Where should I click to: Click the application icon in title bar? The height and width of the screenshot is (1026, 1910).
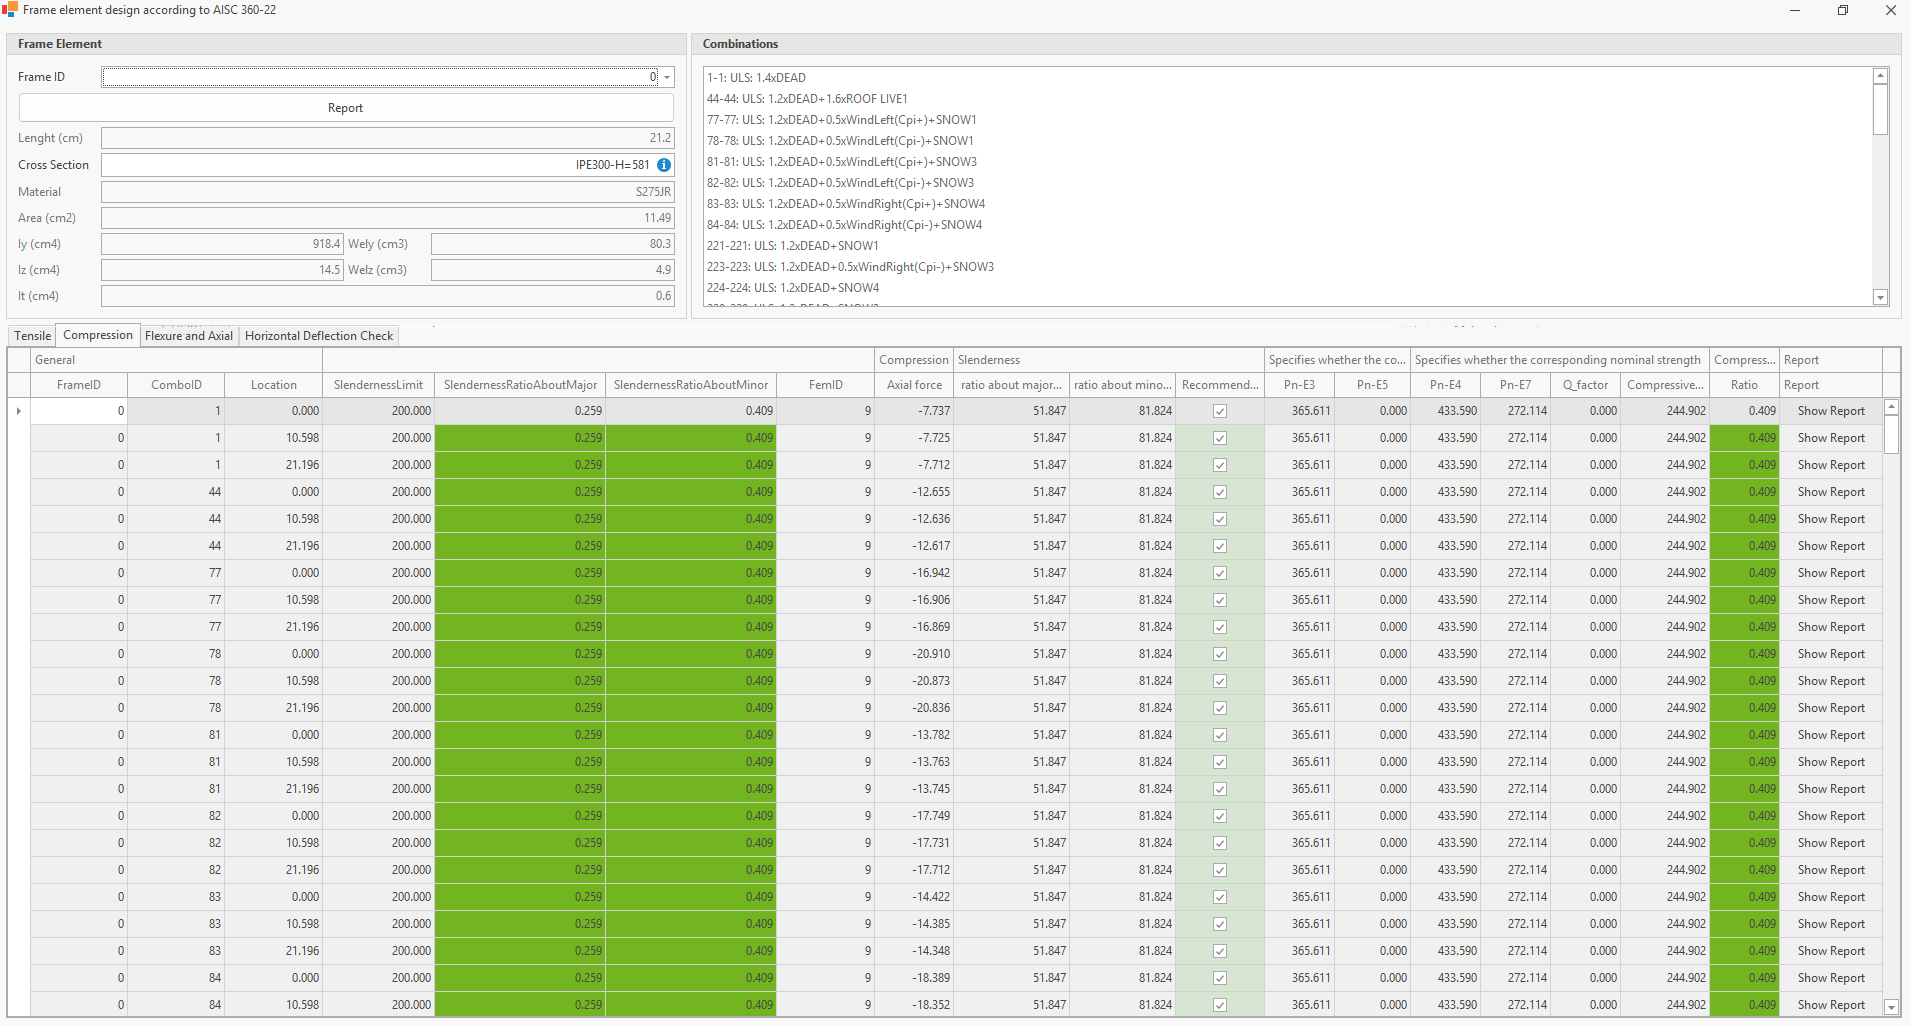(x=10, y=10)
